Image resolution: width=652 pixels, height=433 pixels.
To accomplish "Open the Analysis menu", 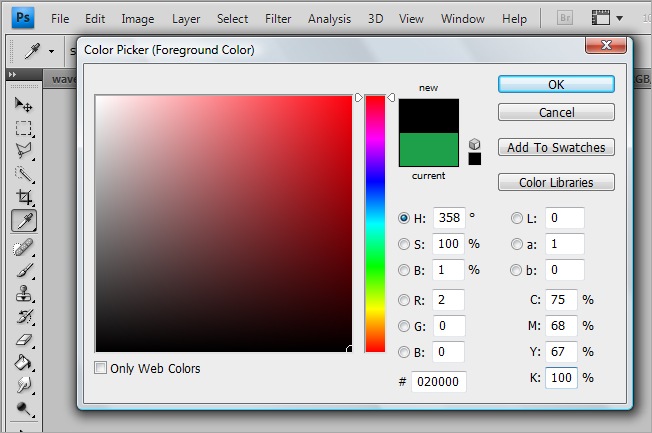I will 329,19.
